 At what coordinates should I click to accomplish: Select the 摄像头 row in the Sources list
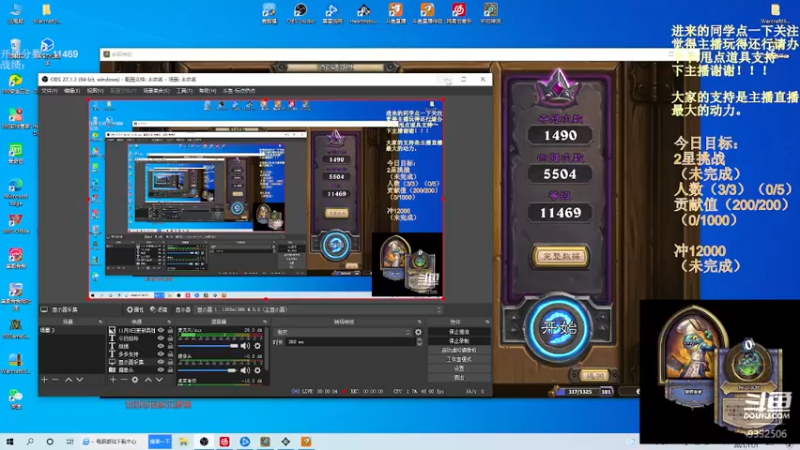tap(140, 370)
